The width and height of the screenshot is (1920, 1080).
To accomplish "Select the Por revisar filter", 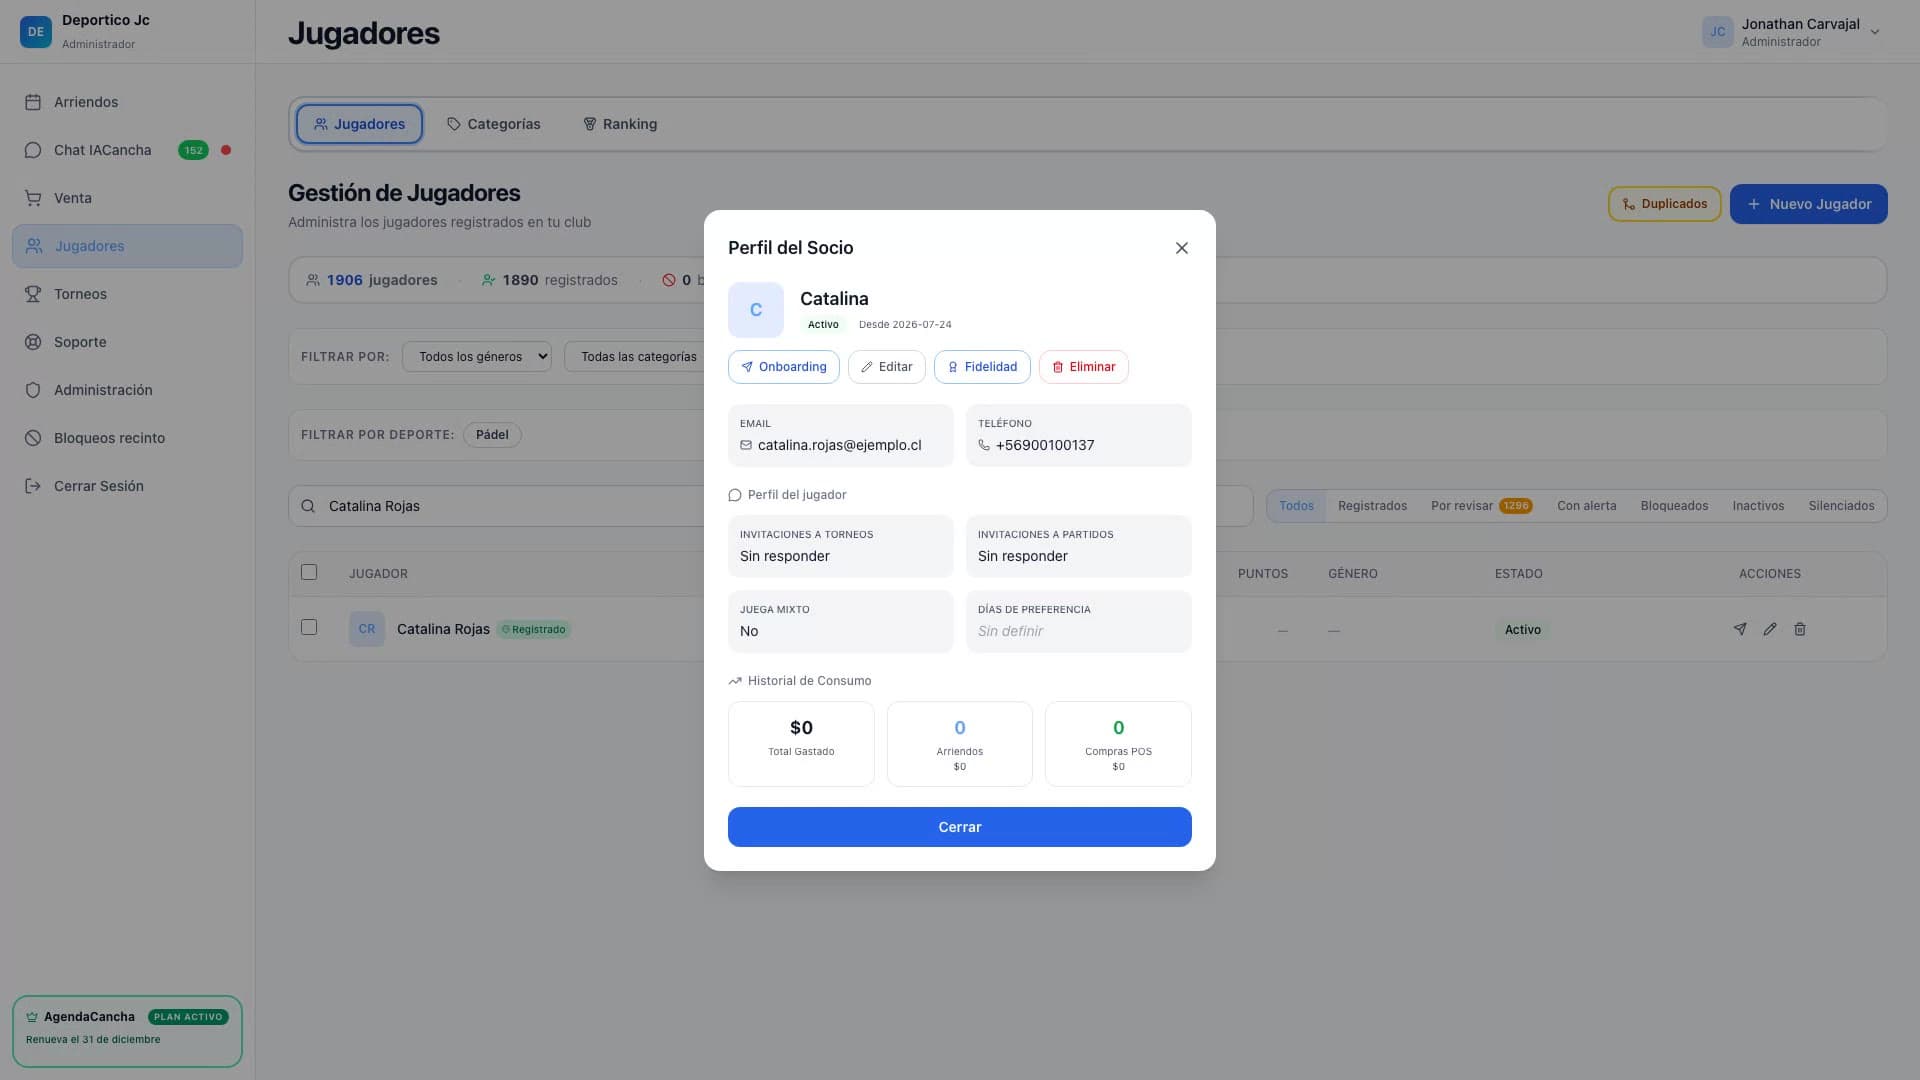I will [1481, 506].
